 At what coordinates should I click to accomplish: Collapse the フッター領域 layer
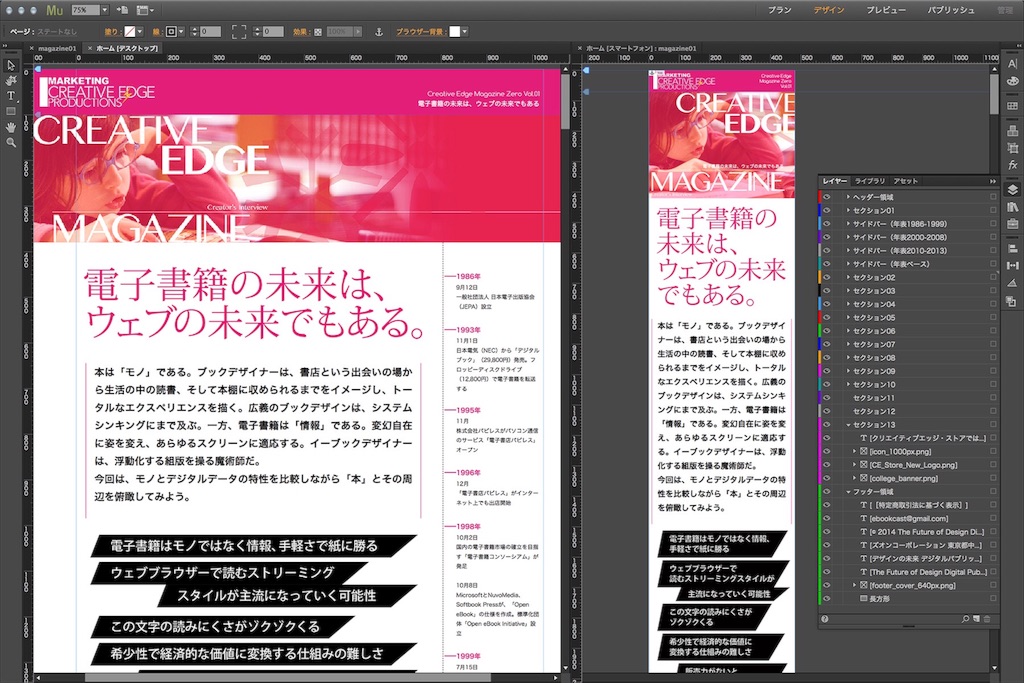click(848, 492)
